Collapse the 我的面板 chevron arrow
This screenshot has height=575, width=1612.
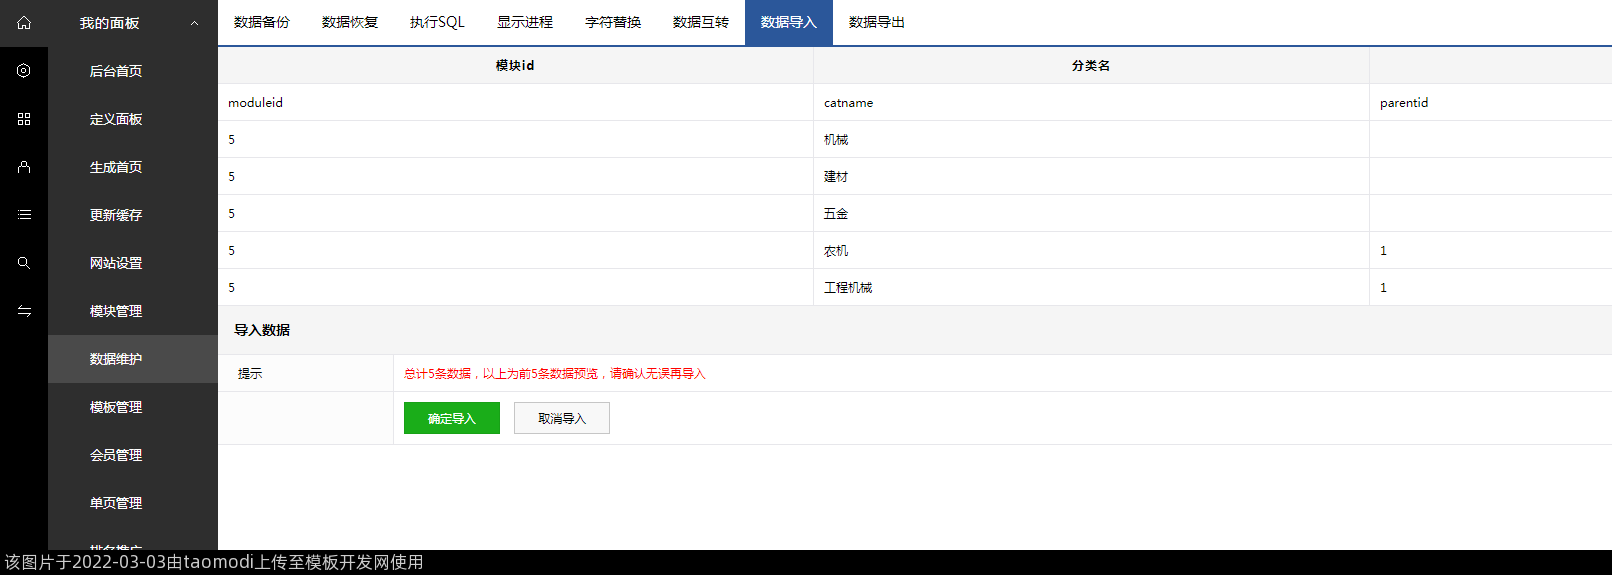point(194,23)
